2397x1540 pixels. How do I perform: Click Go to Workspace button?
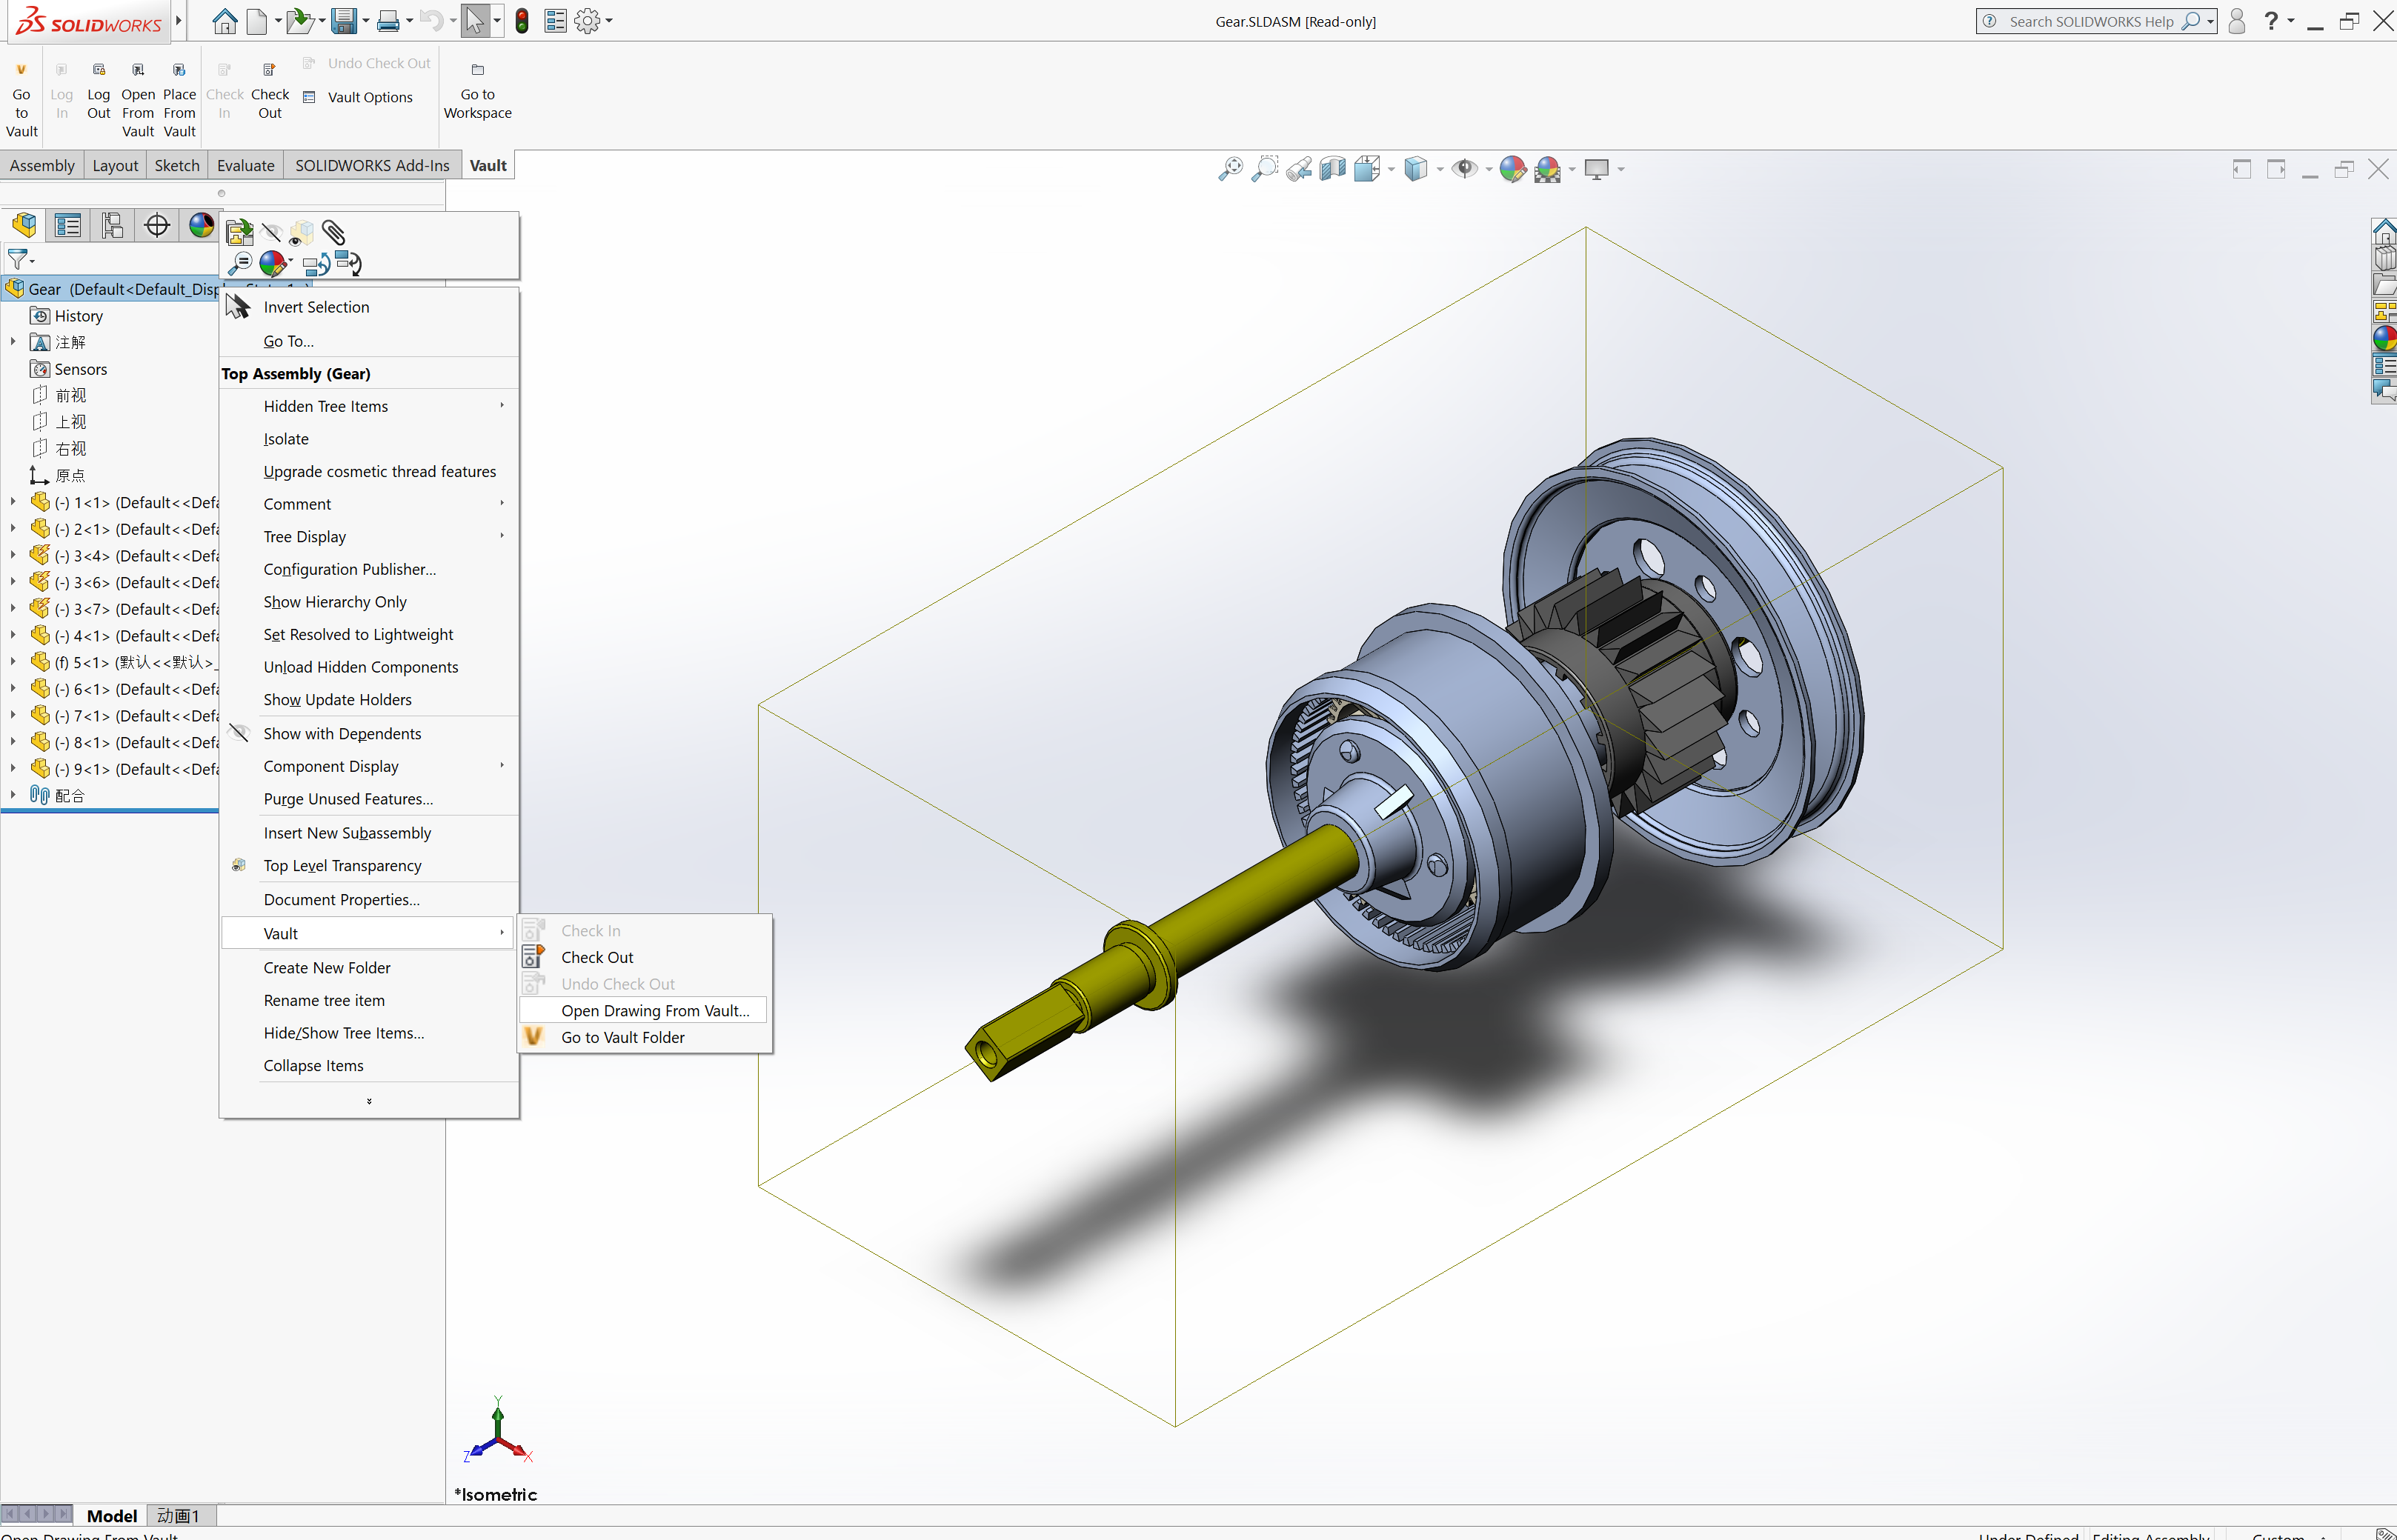click(477, 90)
